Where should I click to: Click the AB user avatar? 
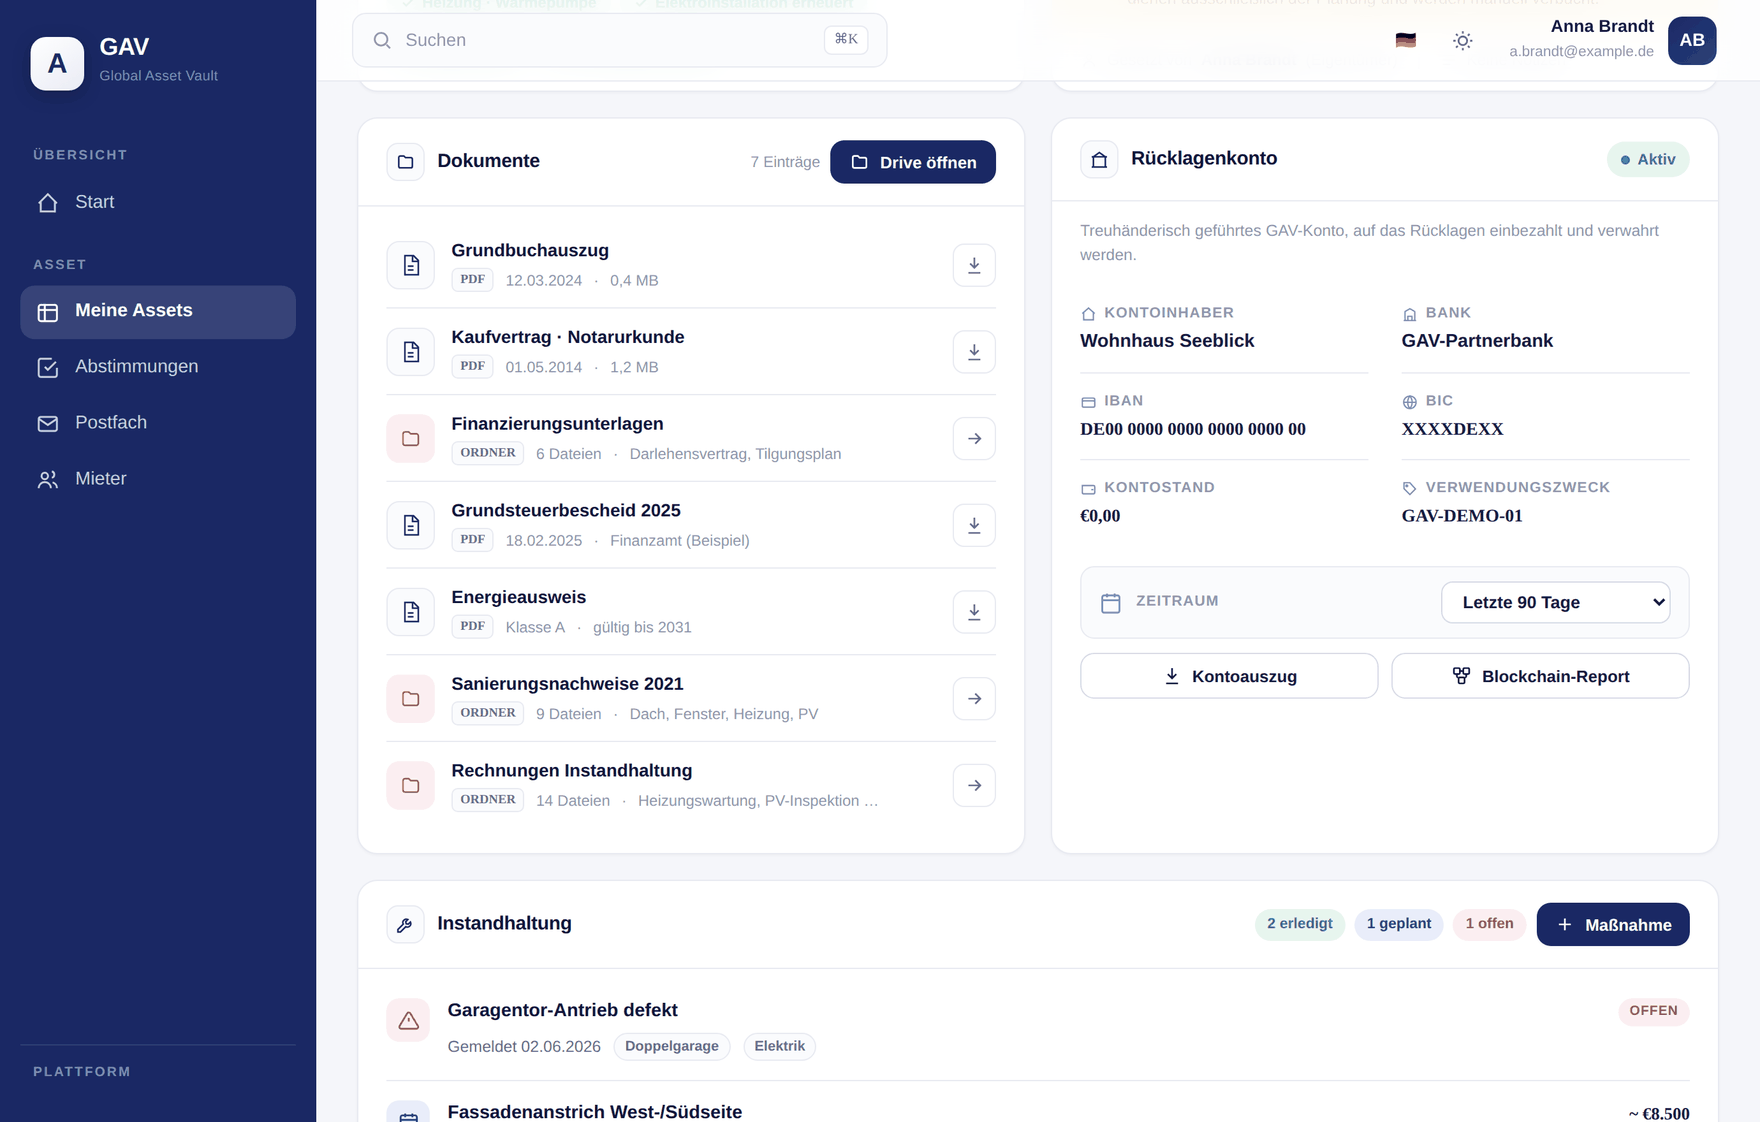click(x=1692, y=41)
